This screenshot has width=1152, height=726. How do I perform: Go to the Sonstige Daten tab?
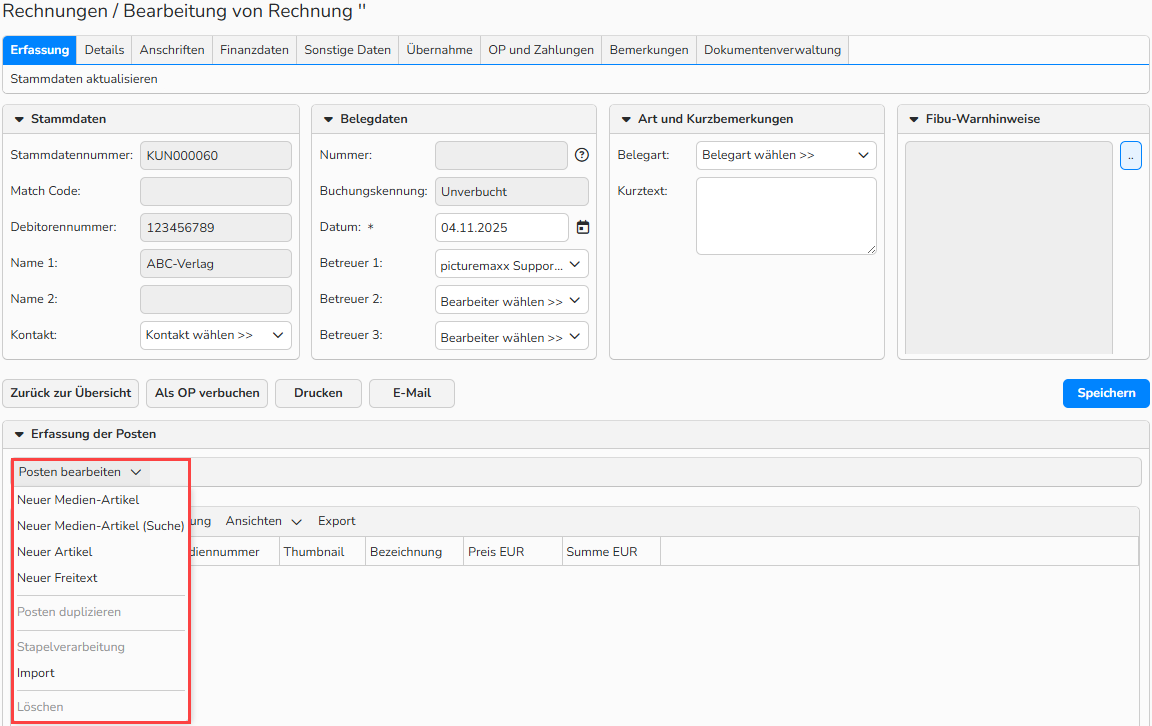[x=348, y=50]
